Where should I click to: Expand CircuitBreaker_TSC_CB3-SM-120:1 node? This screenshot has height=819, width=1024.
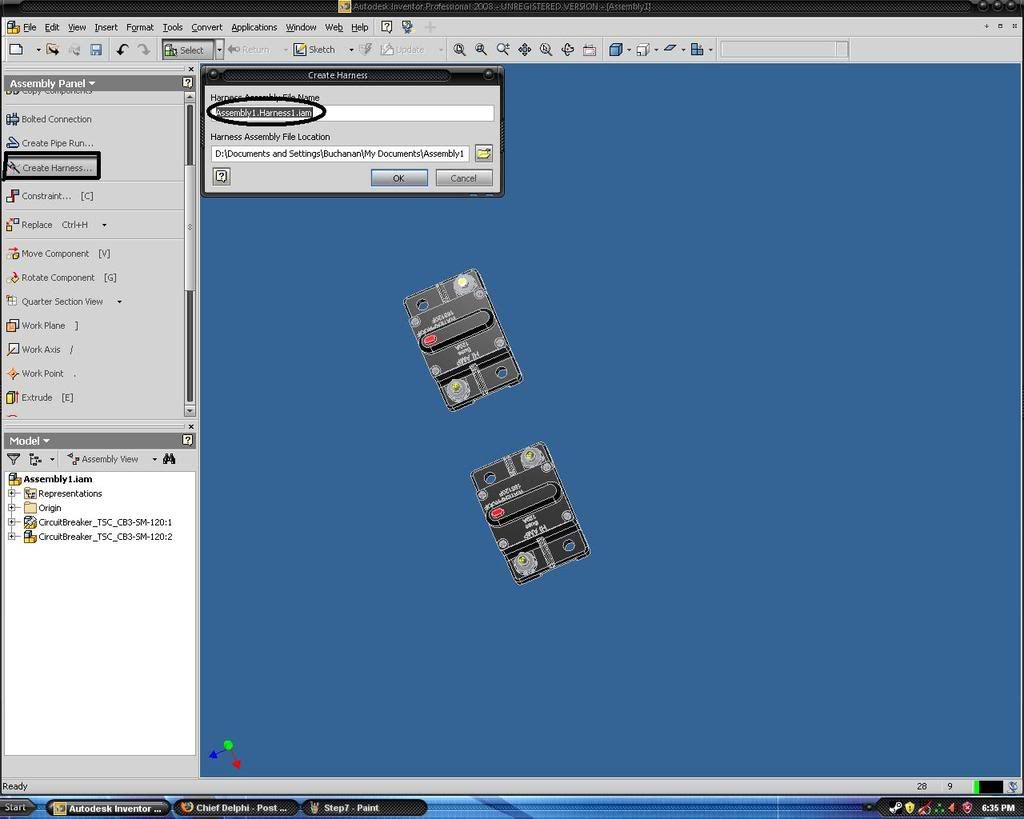(x=11, y=522)
